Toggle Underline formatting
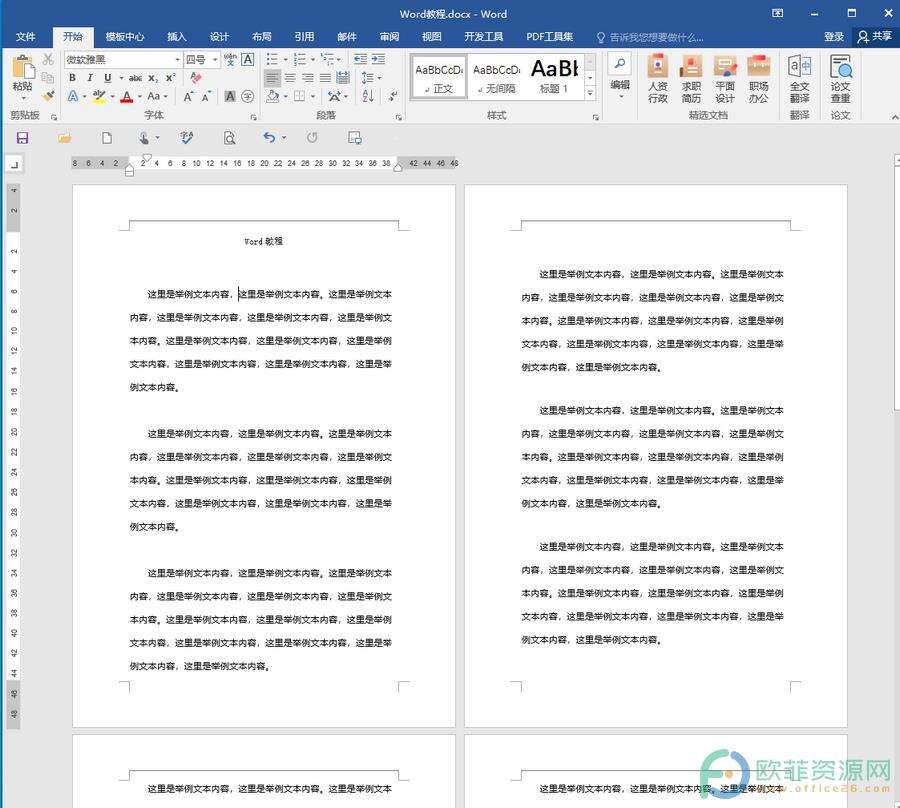 (x=107, y=77)
